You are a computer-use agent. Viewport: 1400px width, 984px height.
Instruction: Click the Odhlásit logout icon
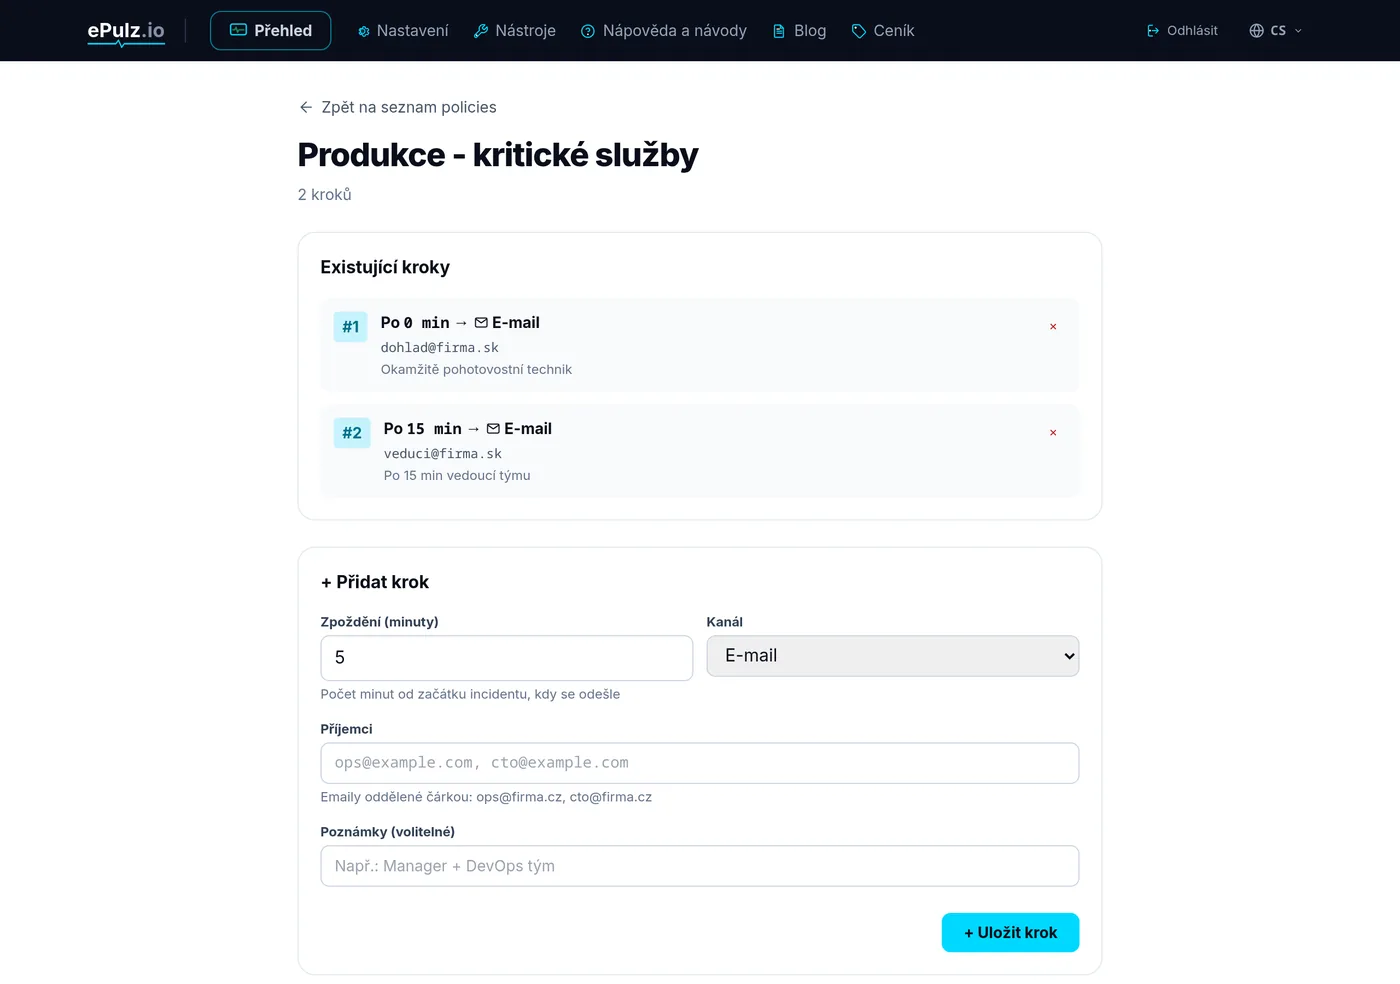pyautogui.click(x=1153, y=31)
